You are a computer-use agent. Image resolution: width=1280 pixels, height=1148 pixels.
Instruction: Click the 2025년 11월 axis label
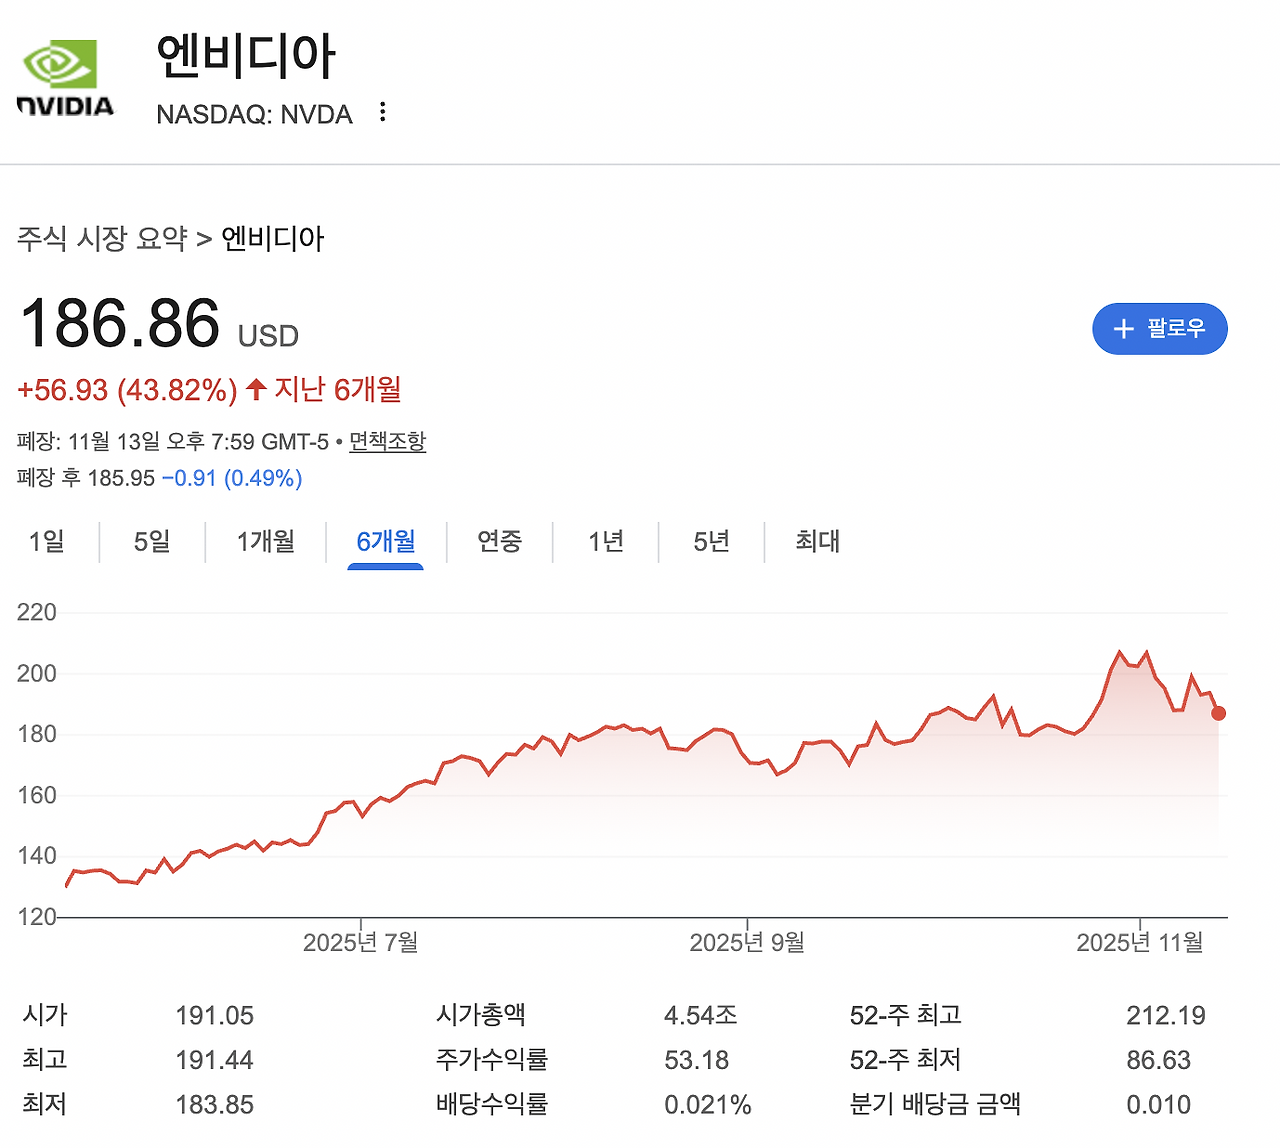1140,941
